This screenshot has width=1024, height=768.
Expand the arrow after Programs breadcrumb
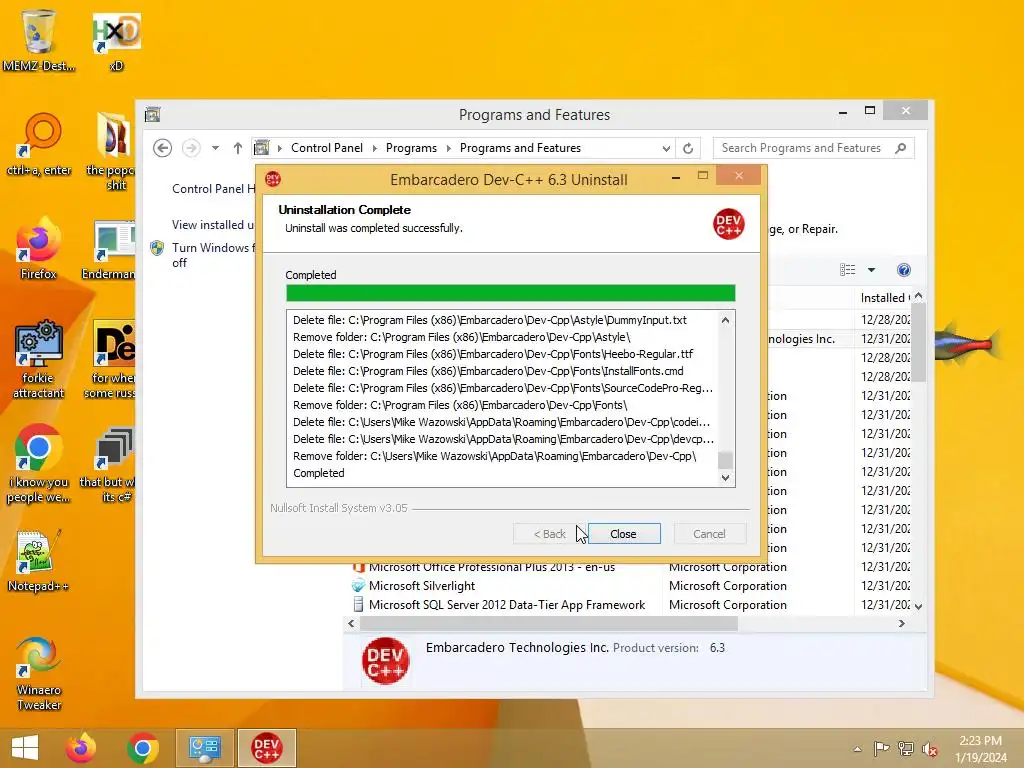(448, 148)
